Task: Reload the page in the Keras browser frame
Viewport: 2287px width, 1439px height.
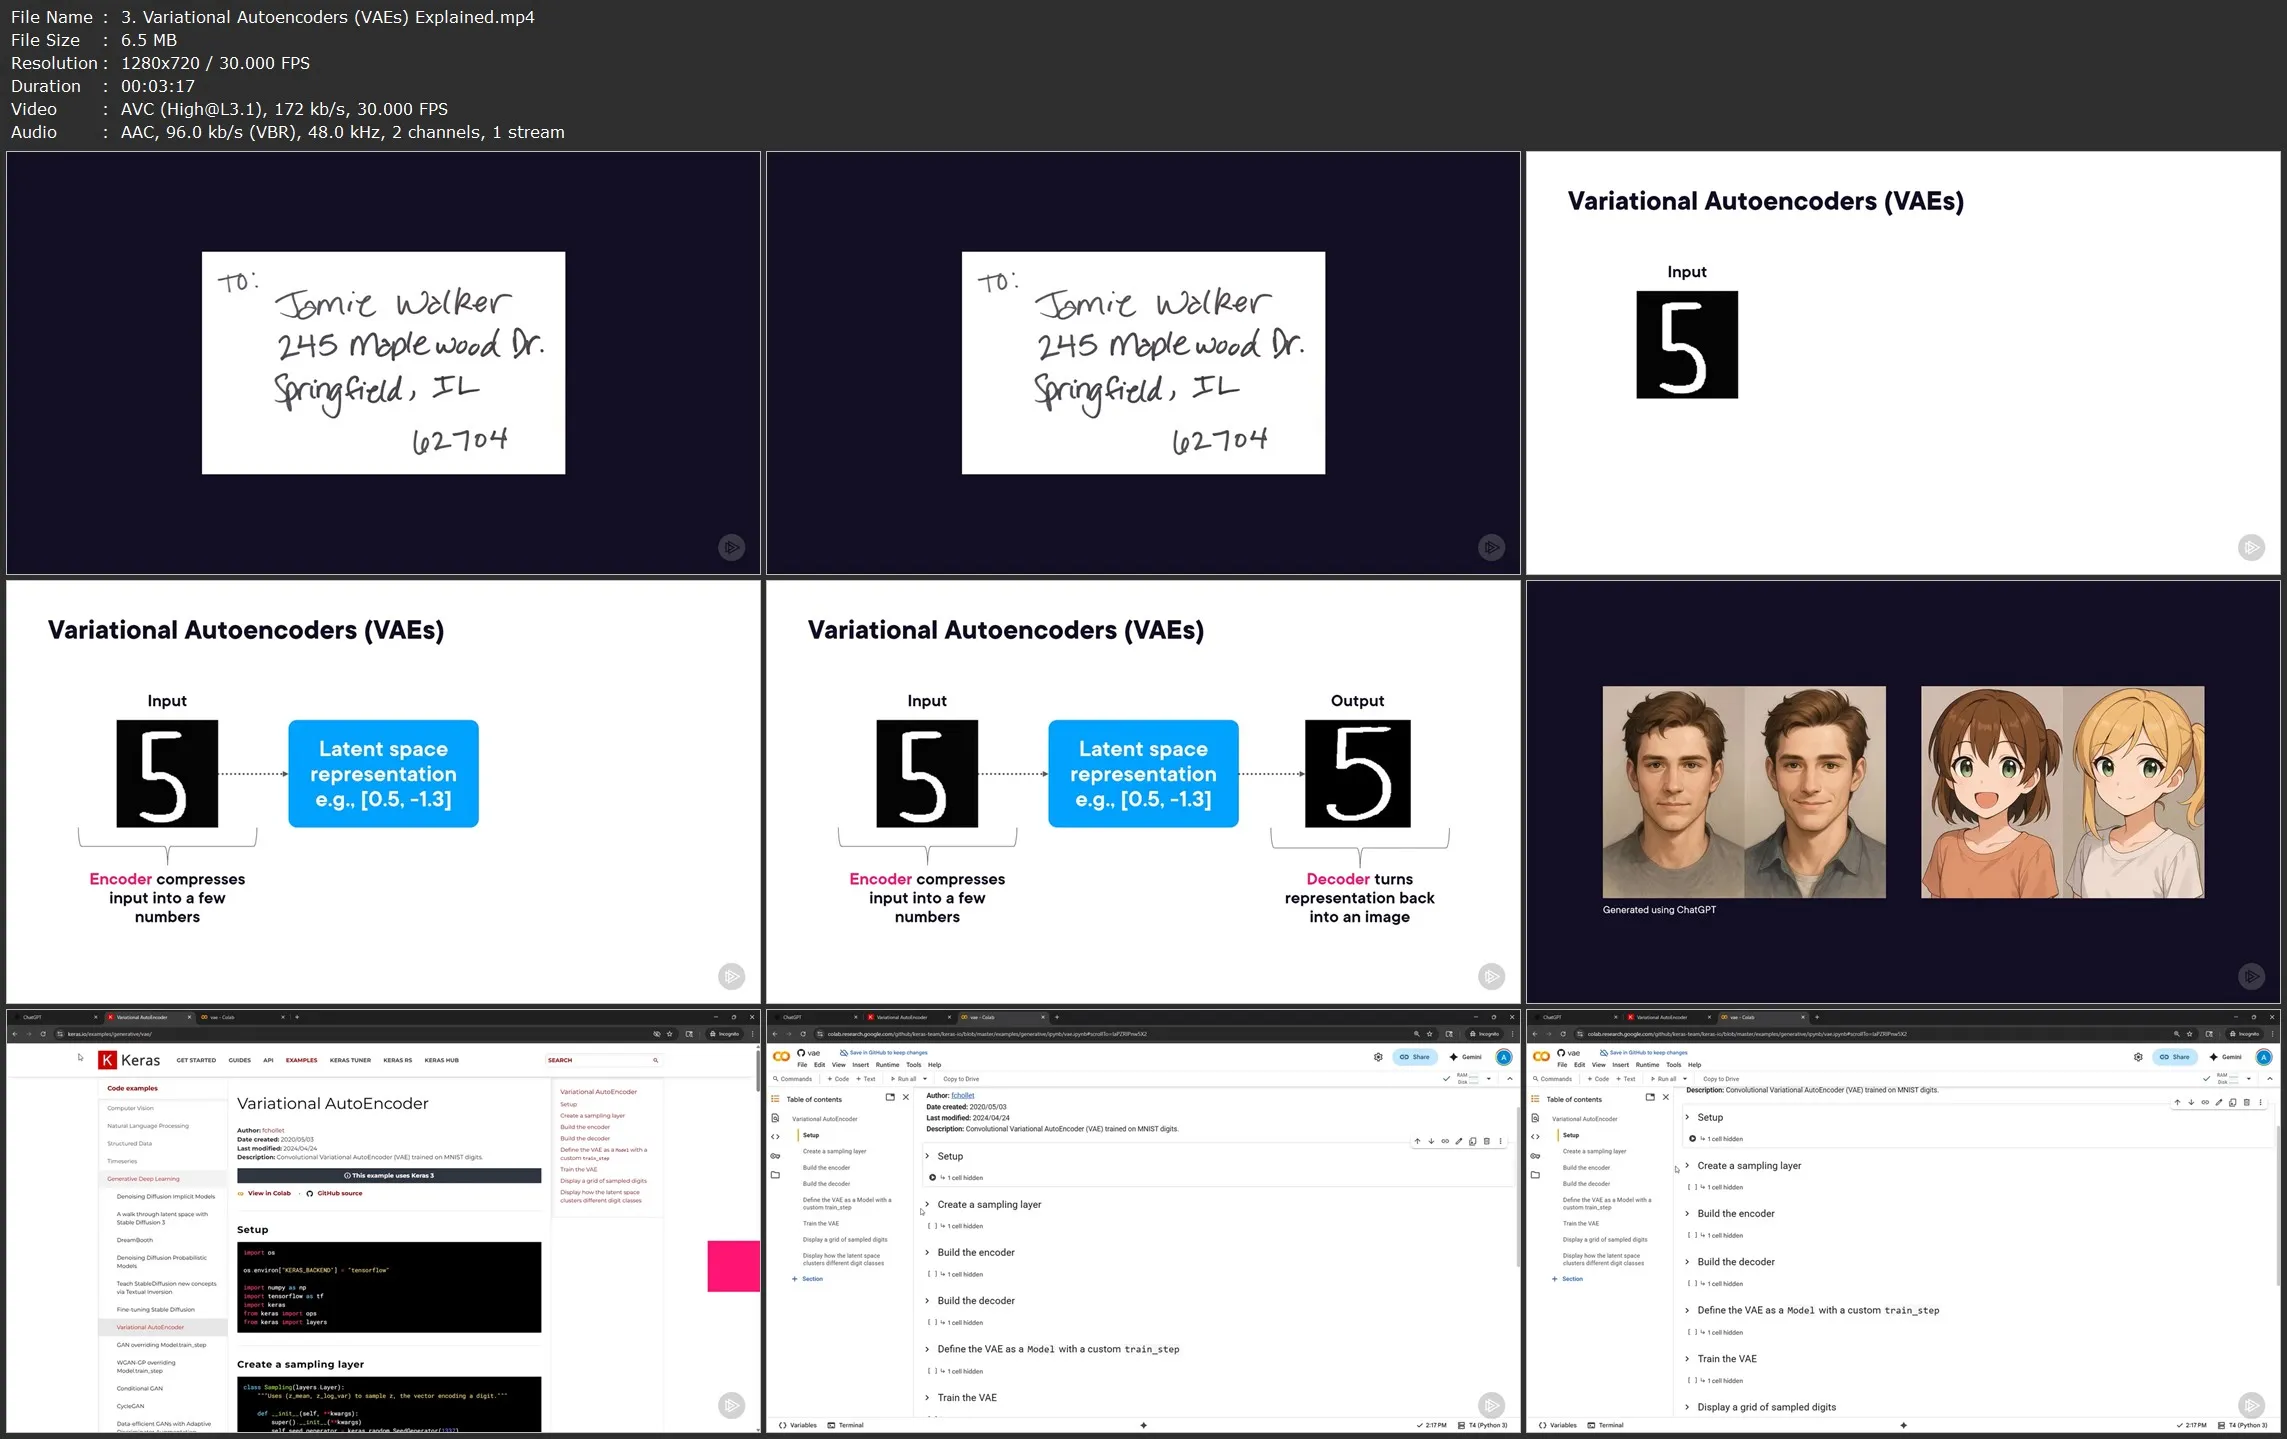Action: point(43,1034)
